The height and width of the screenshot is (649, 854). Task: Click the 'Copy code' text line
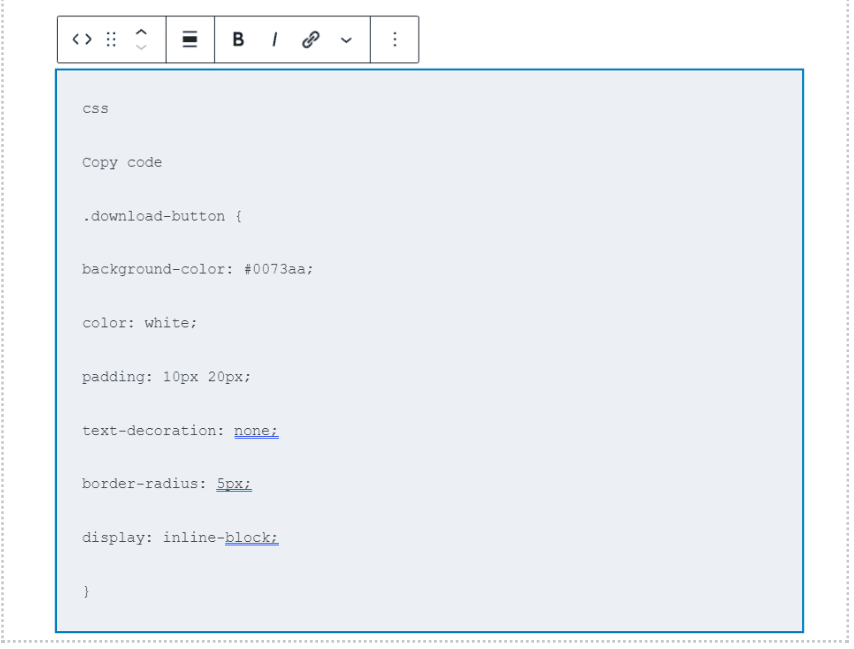click(122, 162)
